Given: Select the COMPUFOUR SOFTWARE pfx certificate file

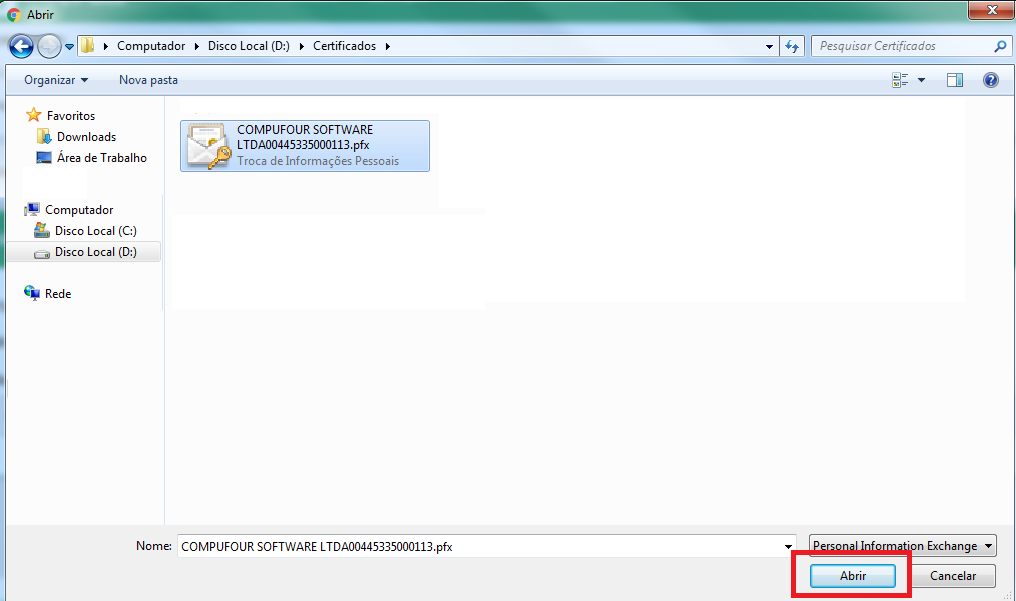Looking at the screenshot, I should point(304,145).
